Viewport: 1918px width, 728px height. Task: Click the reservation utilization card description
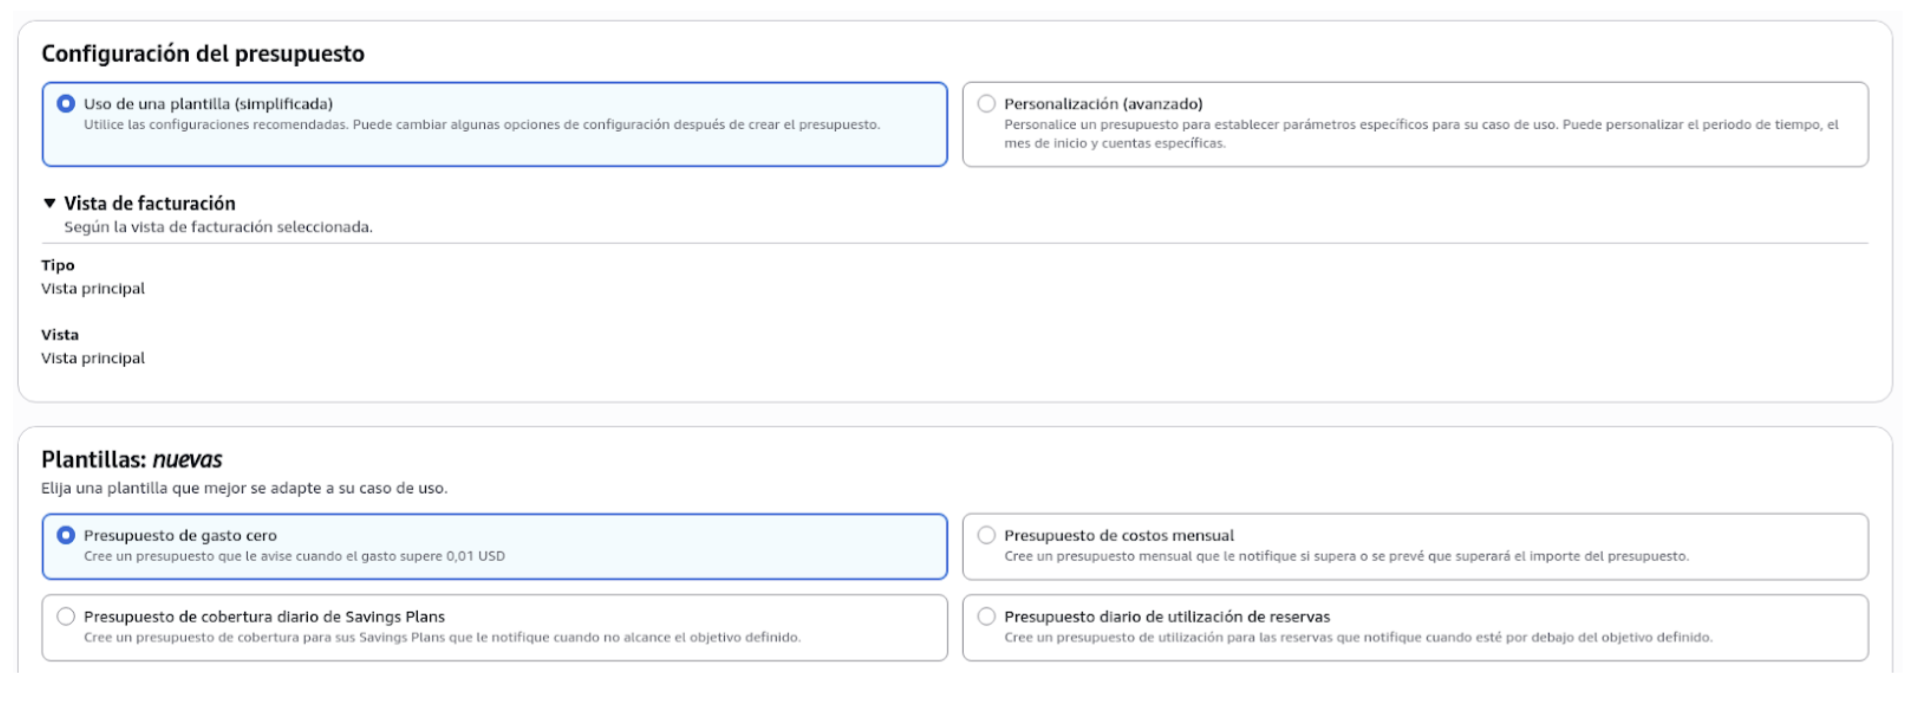[x=1358, y=637]
